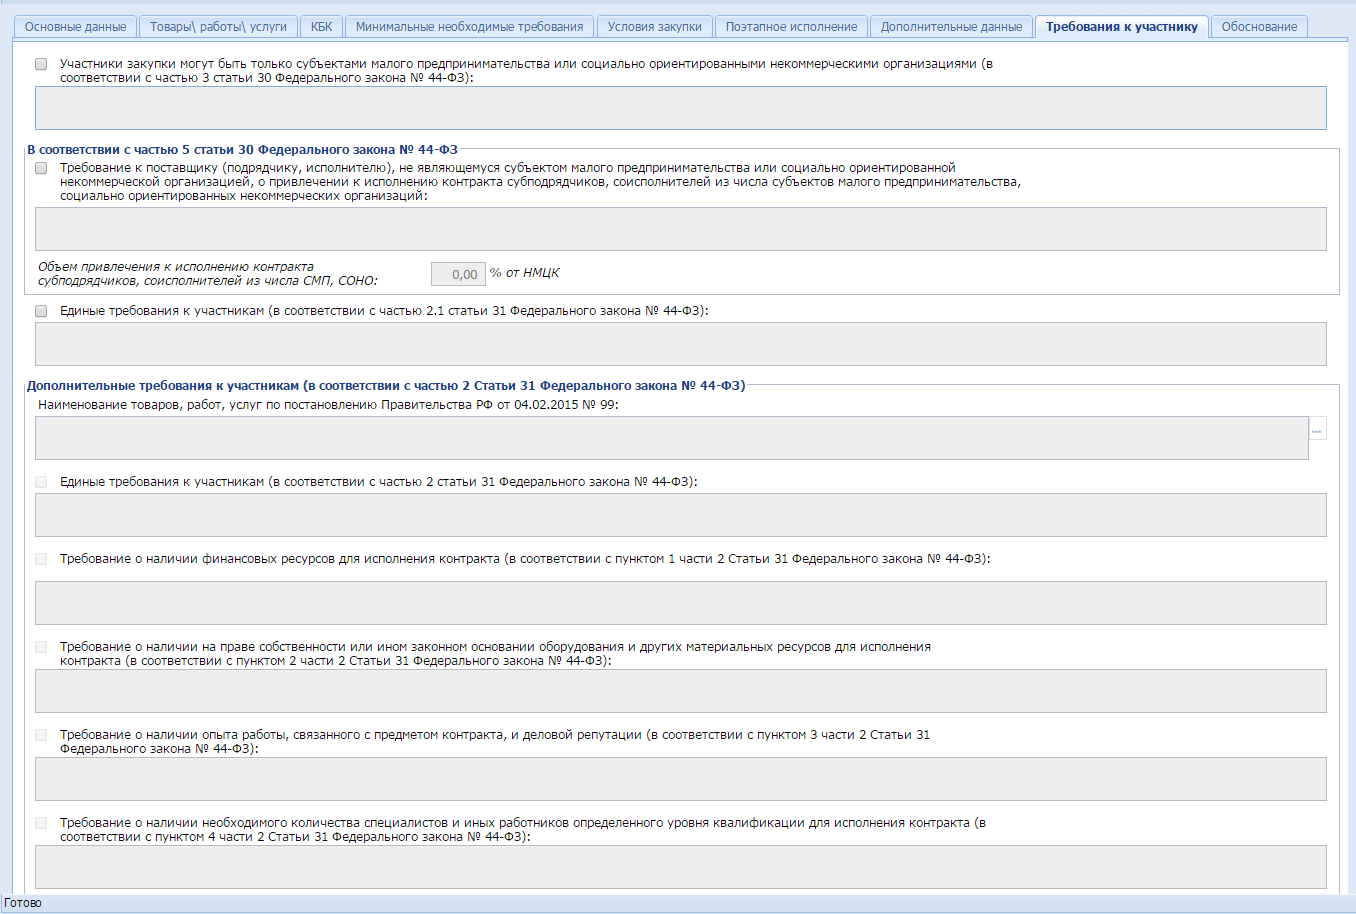This screenshot has height=914, width=1356.
Task: Click the text area under small business participants
Action: 680,108
